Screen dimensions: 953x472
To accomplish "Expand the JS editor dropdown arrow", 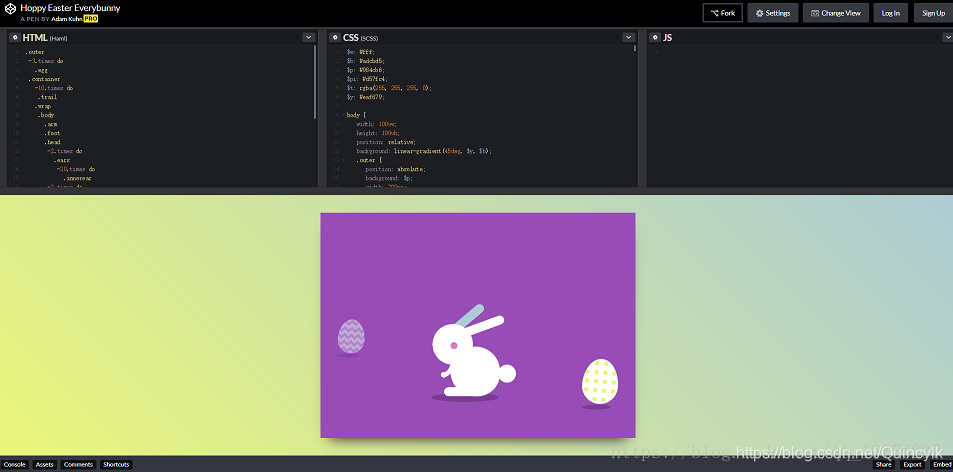I will [947, 38].
